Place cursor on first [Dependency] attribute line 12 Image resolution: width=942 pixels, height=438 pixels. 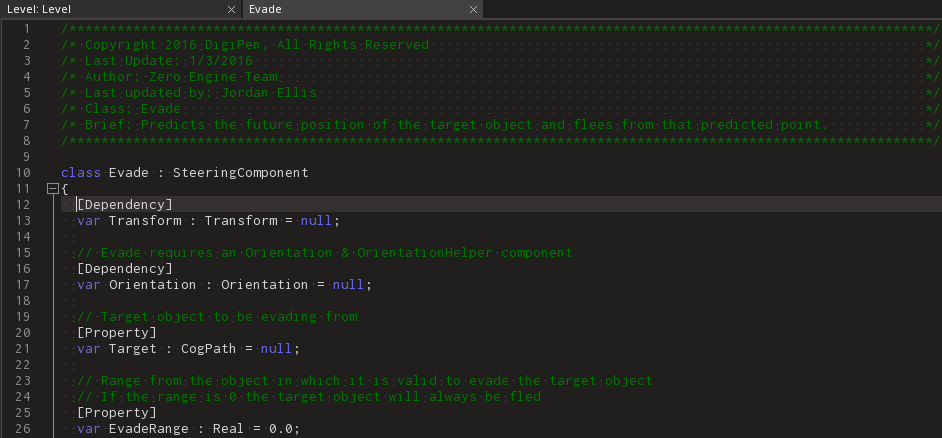pyautogui.click(x=124, y=205)
